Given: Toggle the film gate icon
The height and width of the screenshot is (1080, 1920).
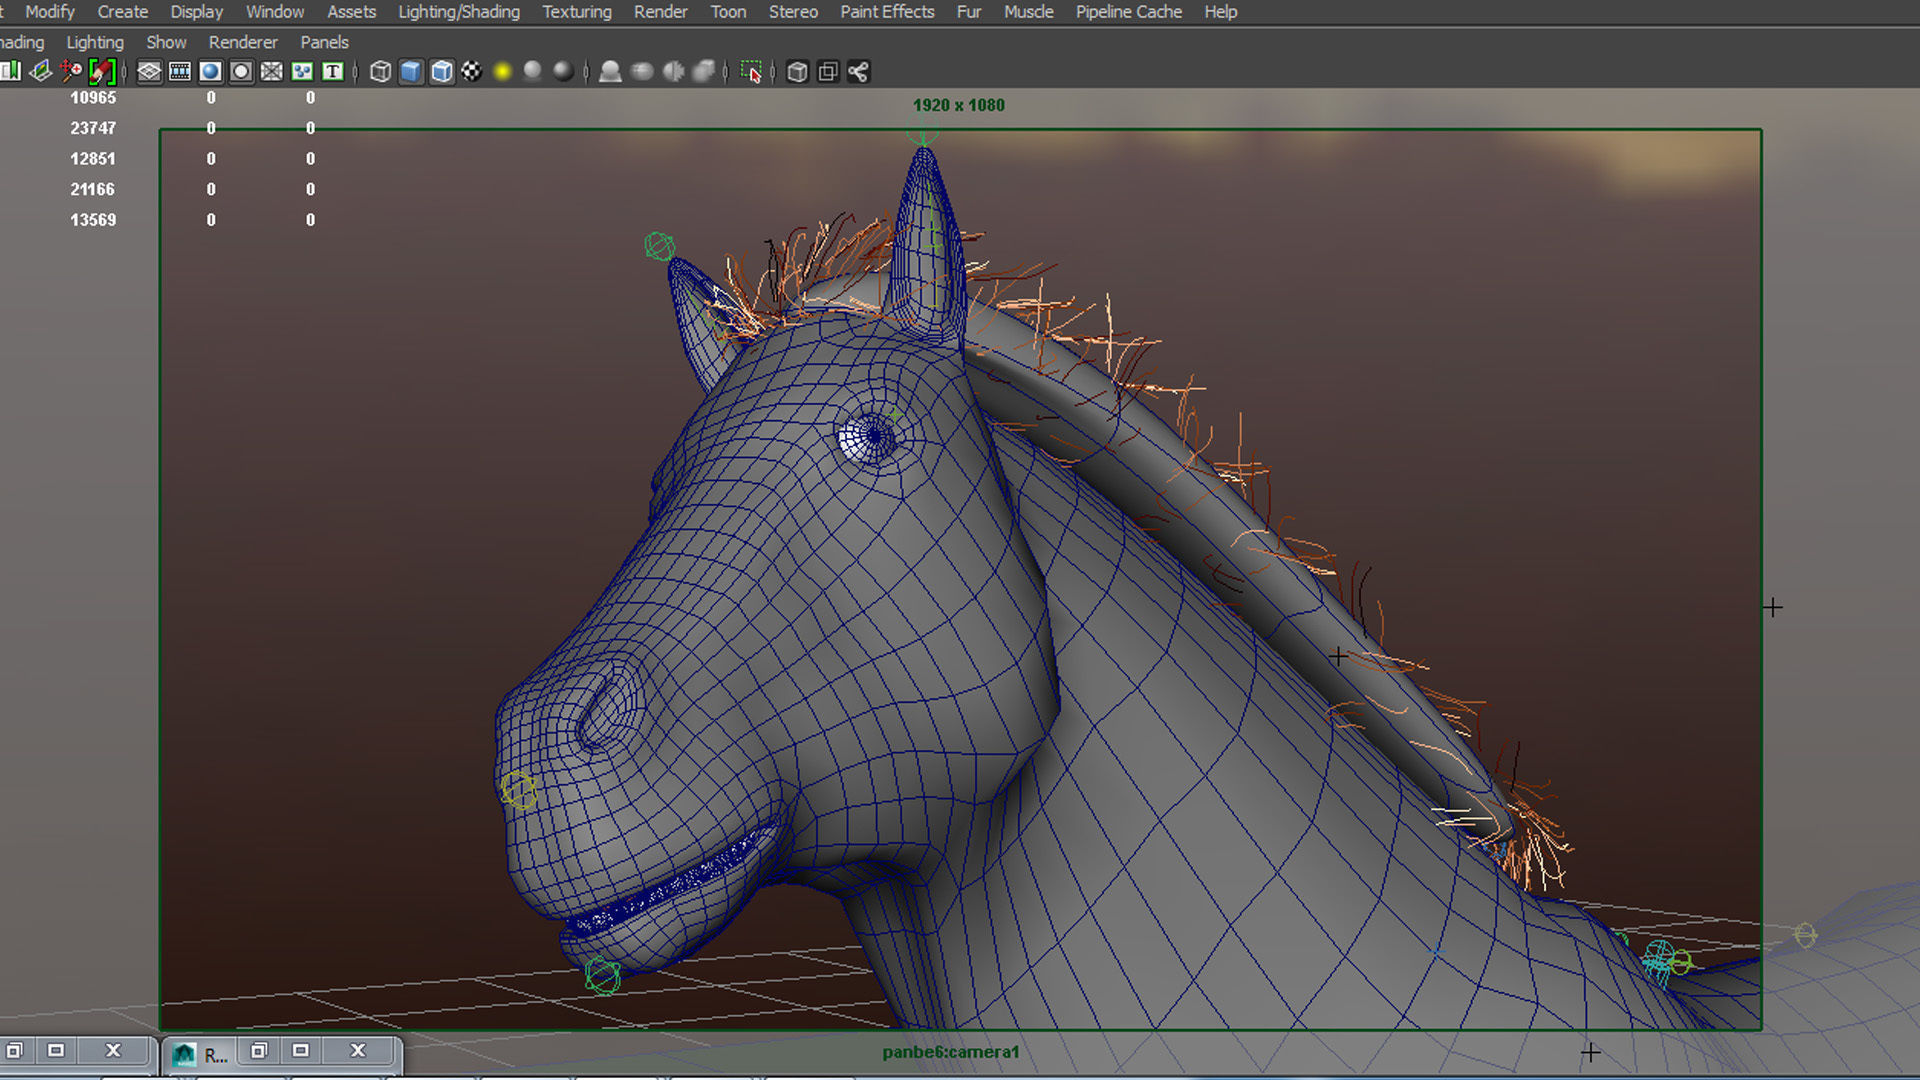Looking at the screenshot, I should click(x=180, y=71).
